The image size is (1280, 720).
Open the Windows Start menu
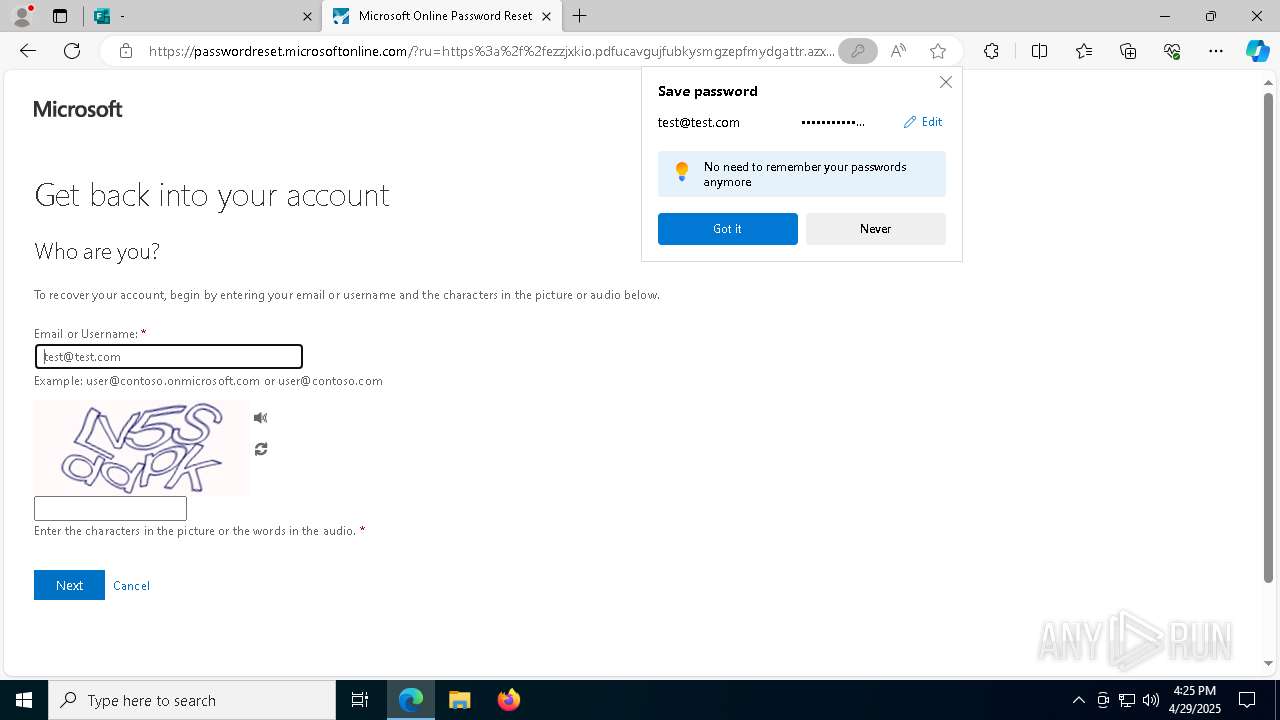tap(24, 700)
